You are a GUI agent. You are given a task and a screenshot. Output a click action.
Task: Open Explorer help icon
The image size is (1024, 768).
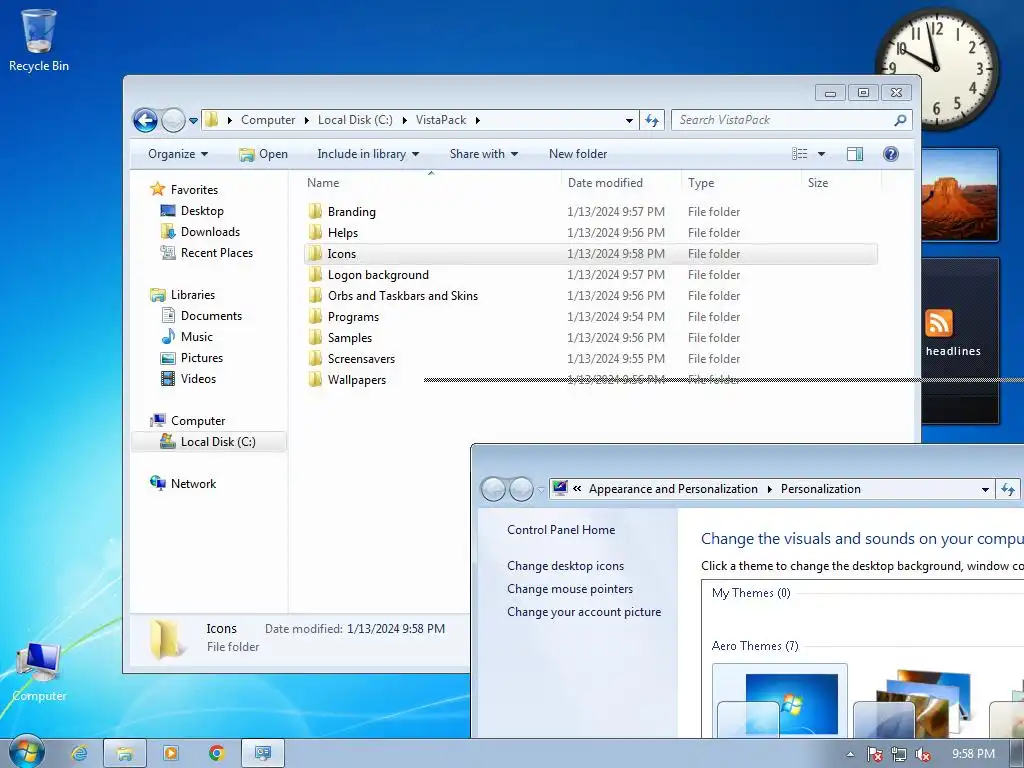click(891, 154)
